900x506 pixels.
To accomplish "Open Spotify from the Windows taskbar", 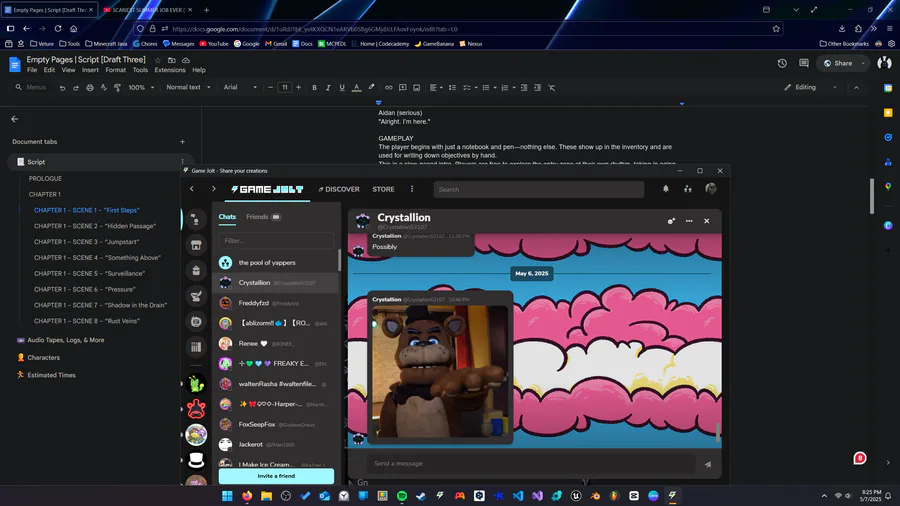I will [402, 496].
